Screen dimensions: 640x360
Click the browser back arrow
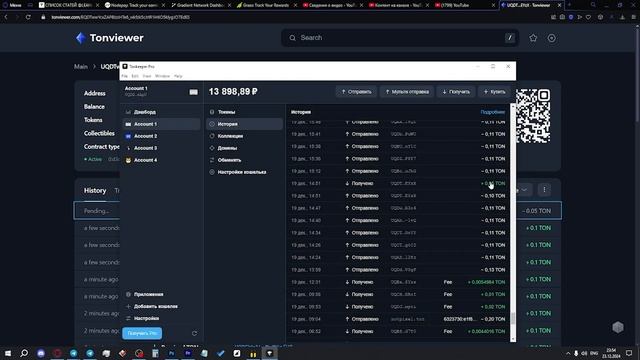[x=6, y=17]
